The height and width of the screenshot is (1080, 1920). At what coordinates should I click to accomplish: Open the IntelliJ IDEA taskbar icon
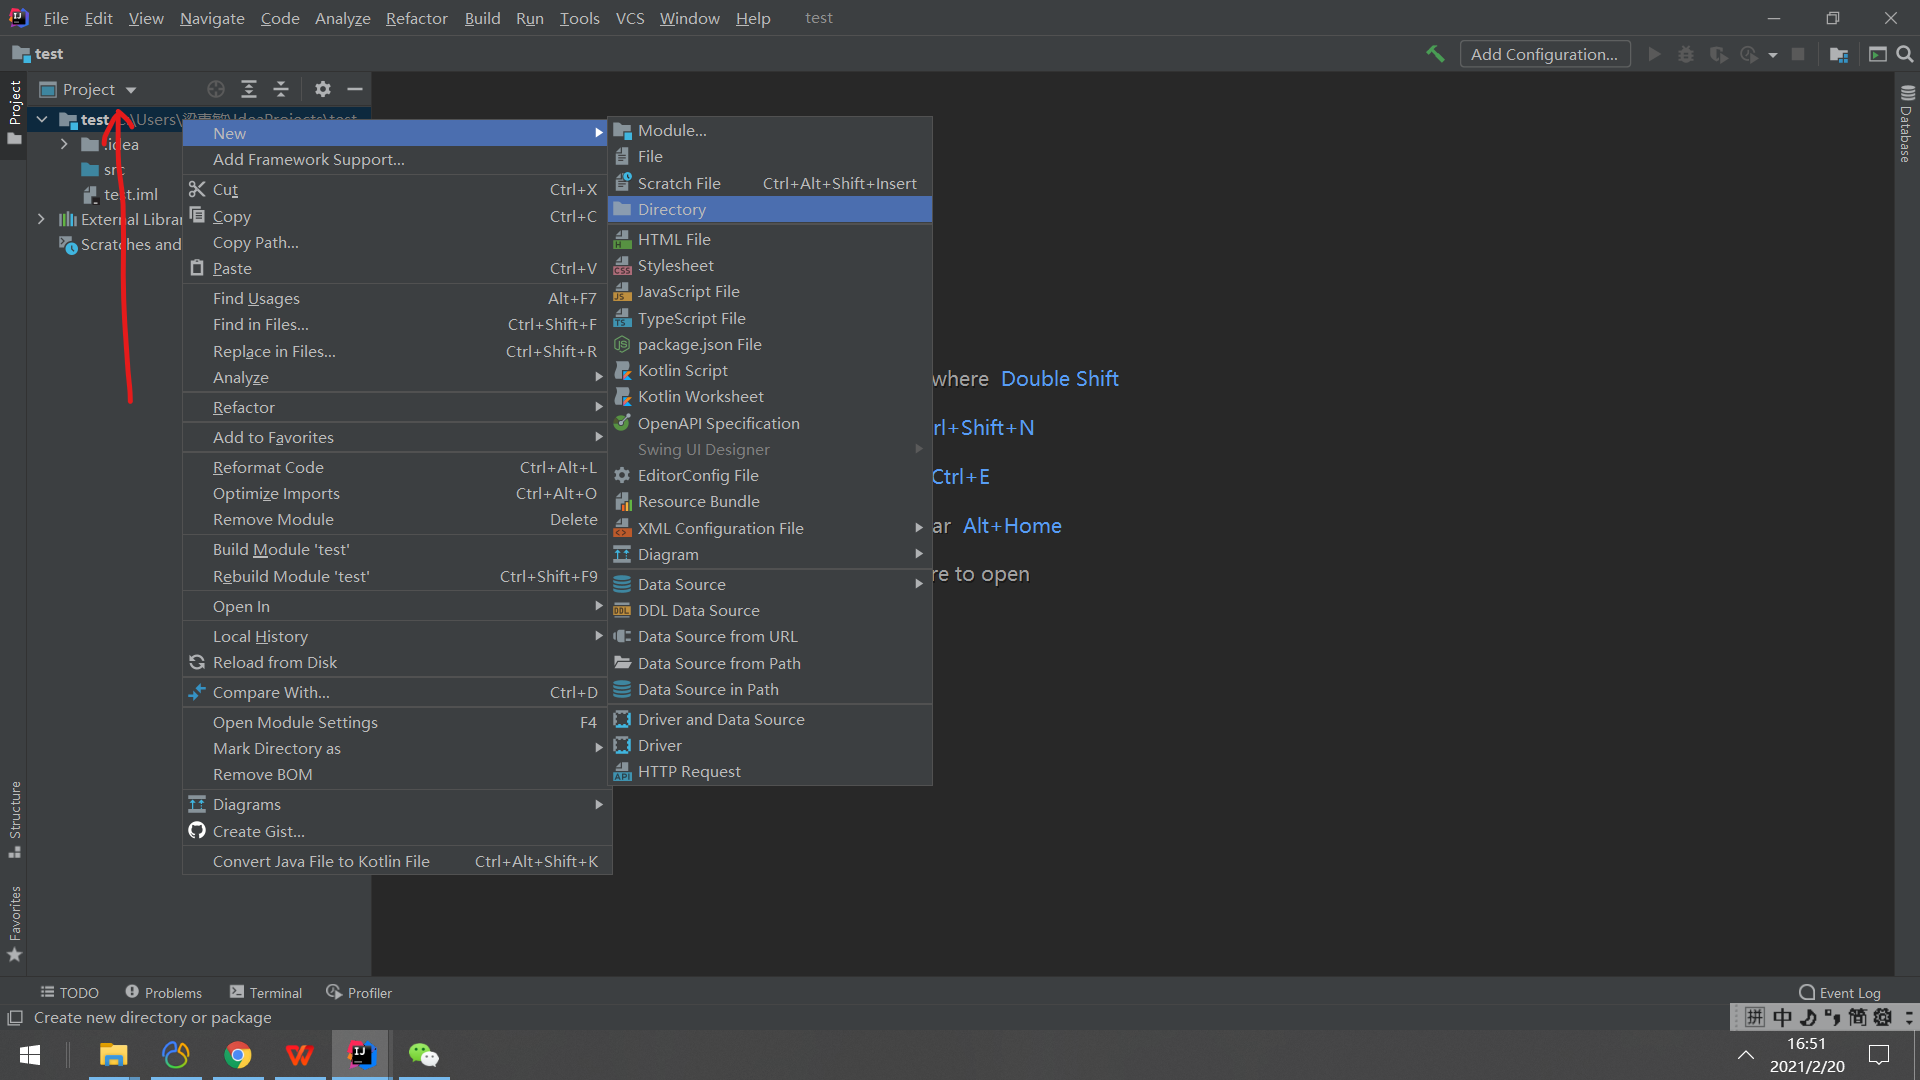(361, 1055)
